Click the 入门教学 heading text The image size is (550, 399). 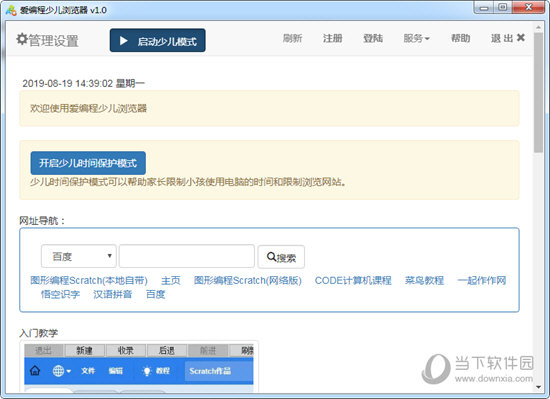coord(39,333)
